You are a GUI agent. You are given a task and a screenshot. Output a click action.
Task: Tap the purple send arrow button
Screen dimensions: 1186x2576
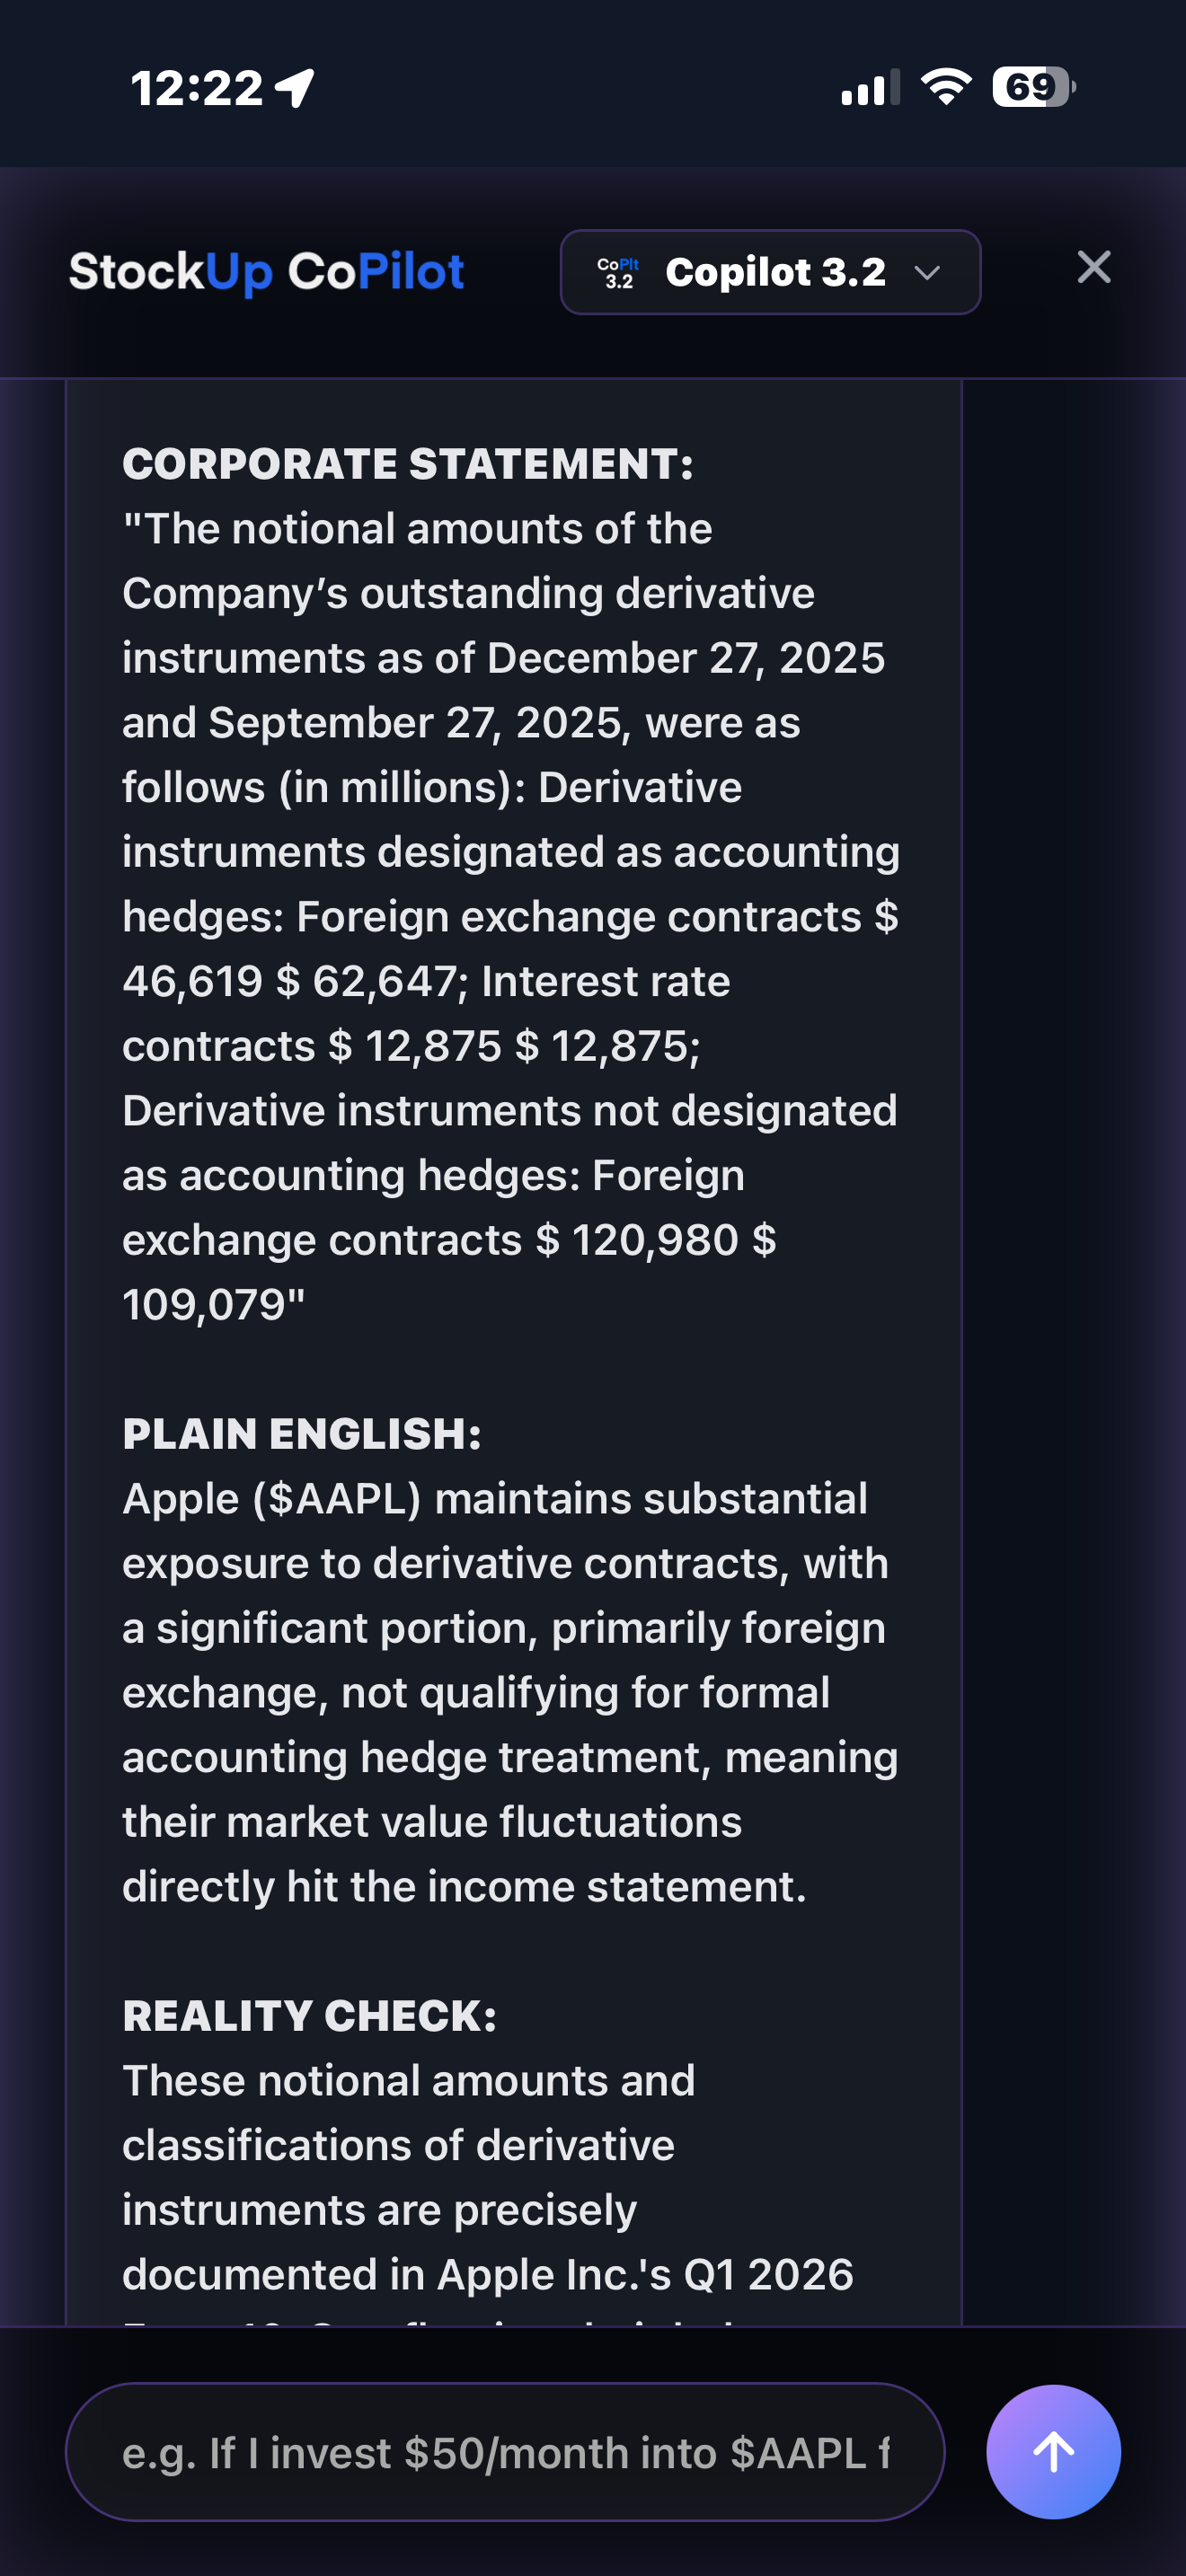(1053, 2451)
